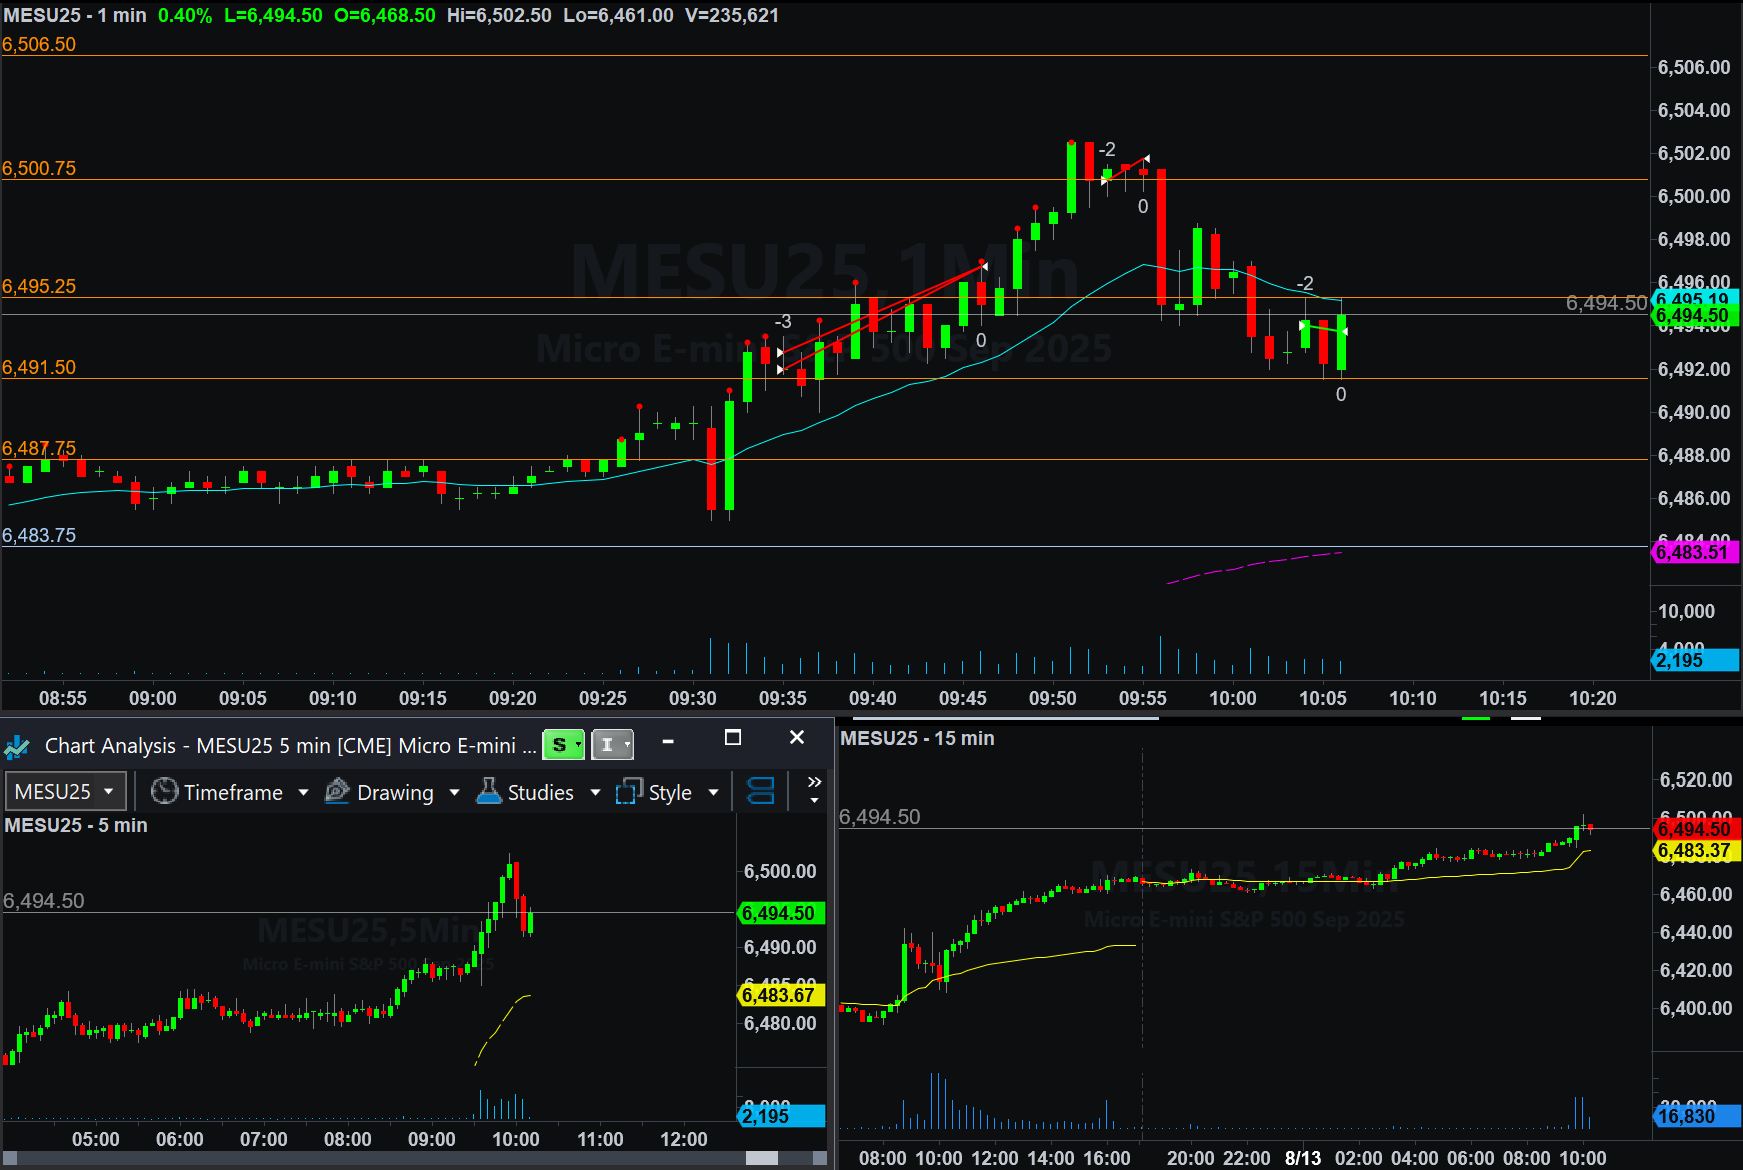1743x1170 pixels.
Task: Click the Chart Analysis app icon
Action: (x=17, y=747)
